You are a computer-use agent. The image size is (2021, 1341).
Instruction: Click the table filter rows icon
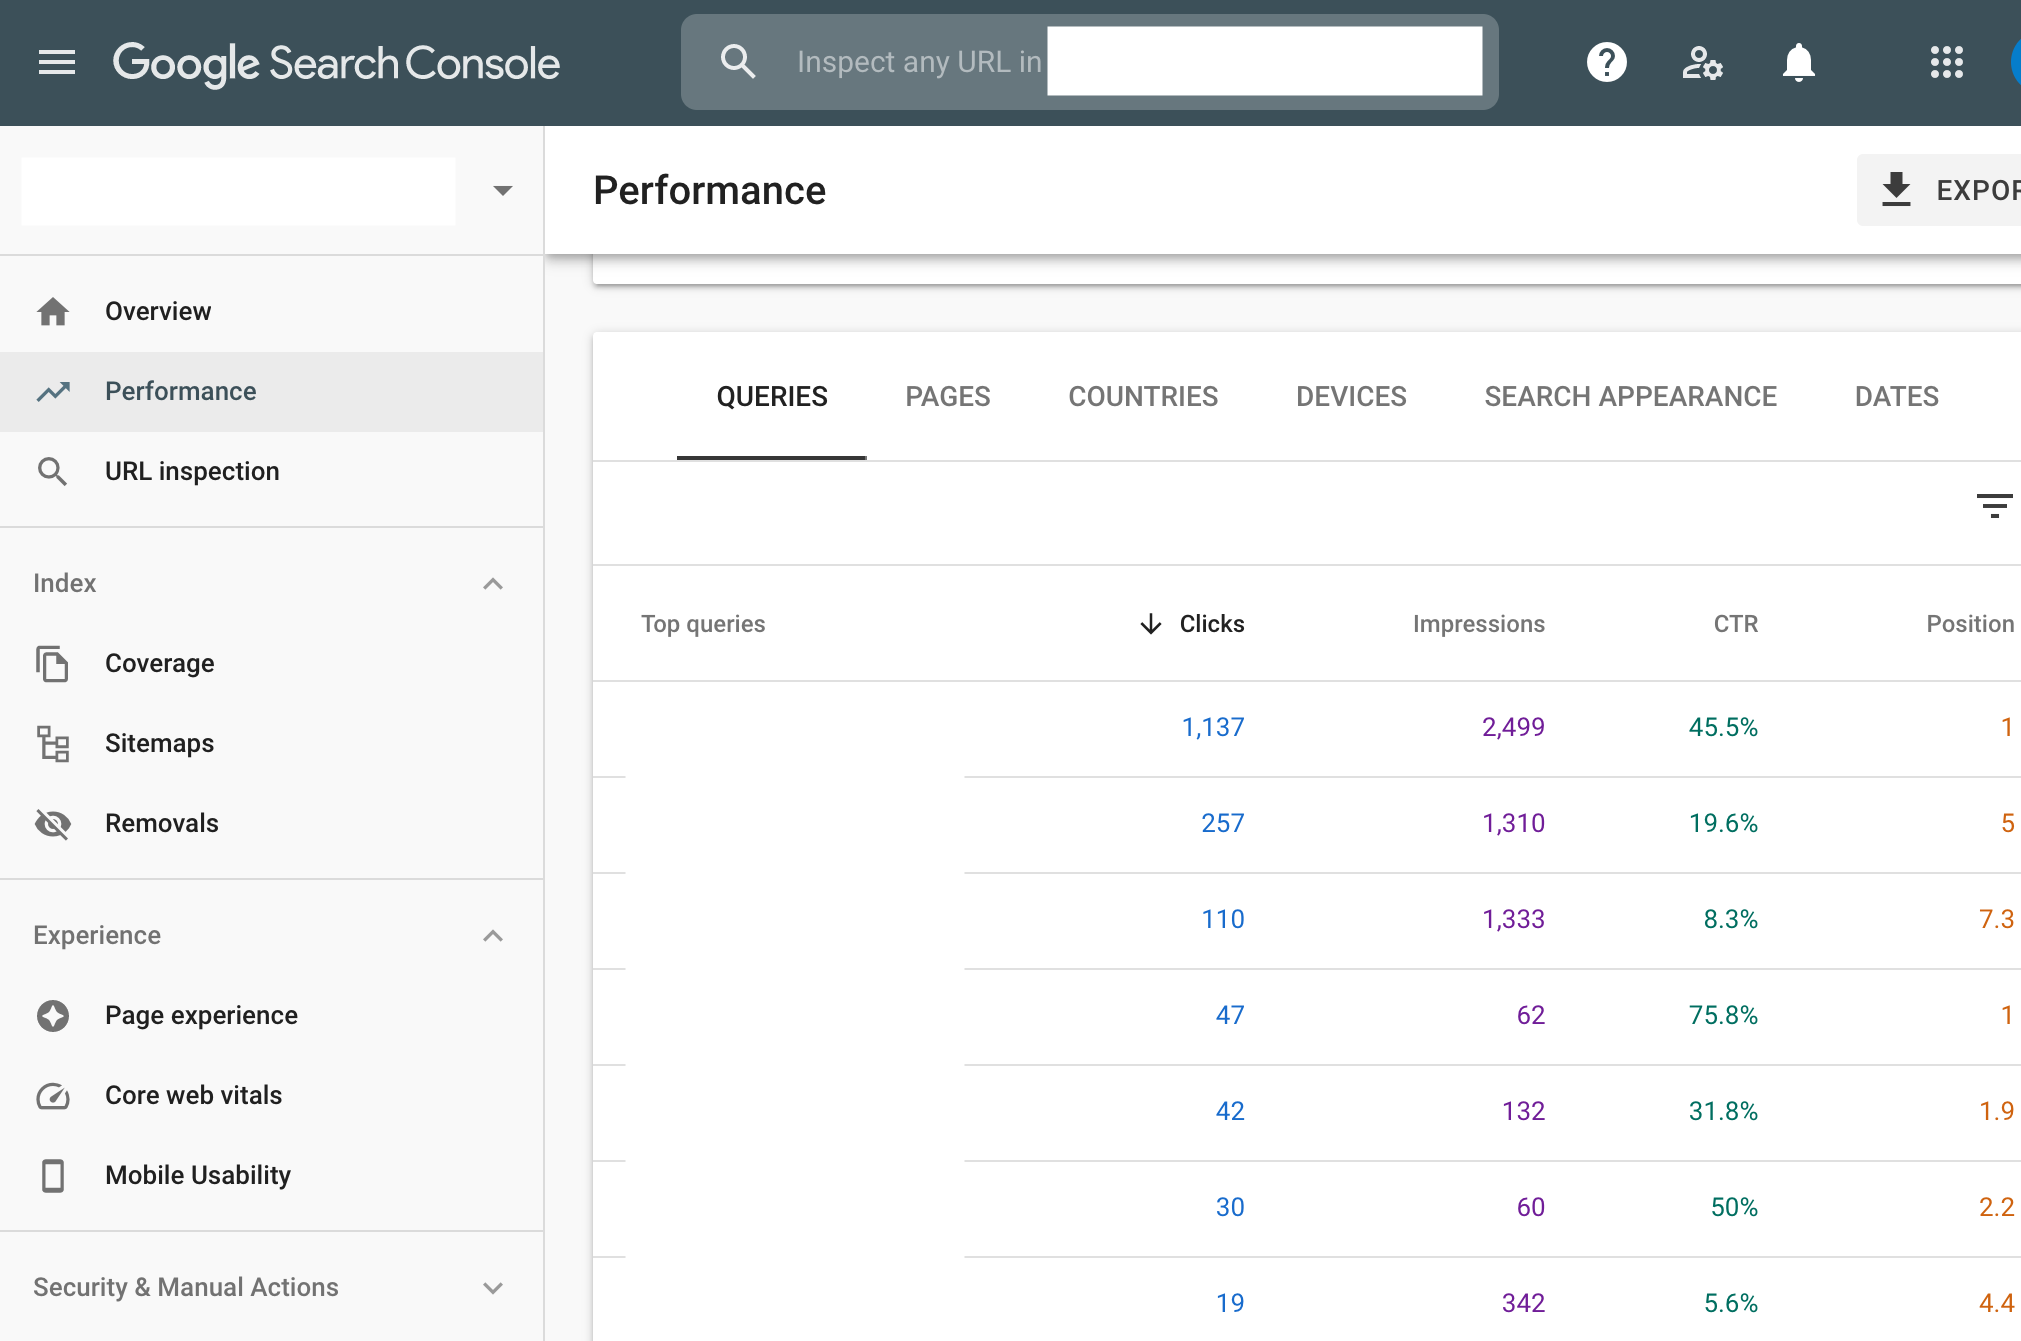(x=1994, y=505)
